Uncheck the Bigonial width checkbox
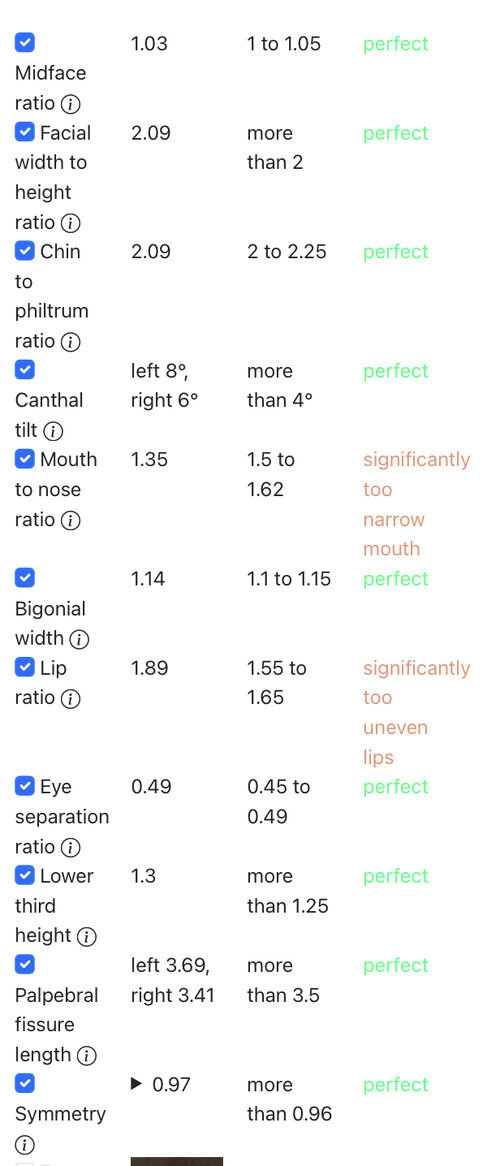Screen dimensions: 500x1166 pyautogui.click(x=25, y=579)
